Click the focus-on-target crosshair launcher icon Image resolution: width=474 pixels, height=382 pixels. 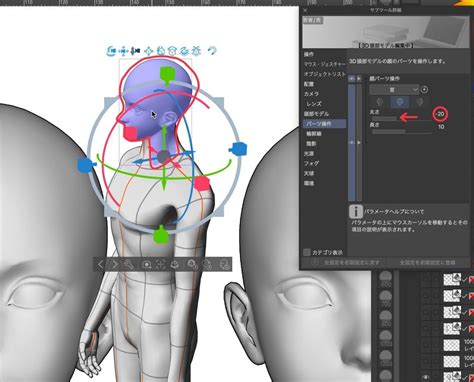(x=161, y=265)
